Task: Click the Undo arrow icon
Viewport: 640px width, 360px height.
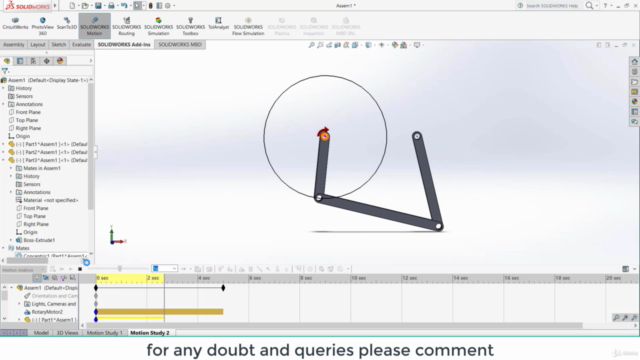Action: pyautogui.click(x=124, y=6)
